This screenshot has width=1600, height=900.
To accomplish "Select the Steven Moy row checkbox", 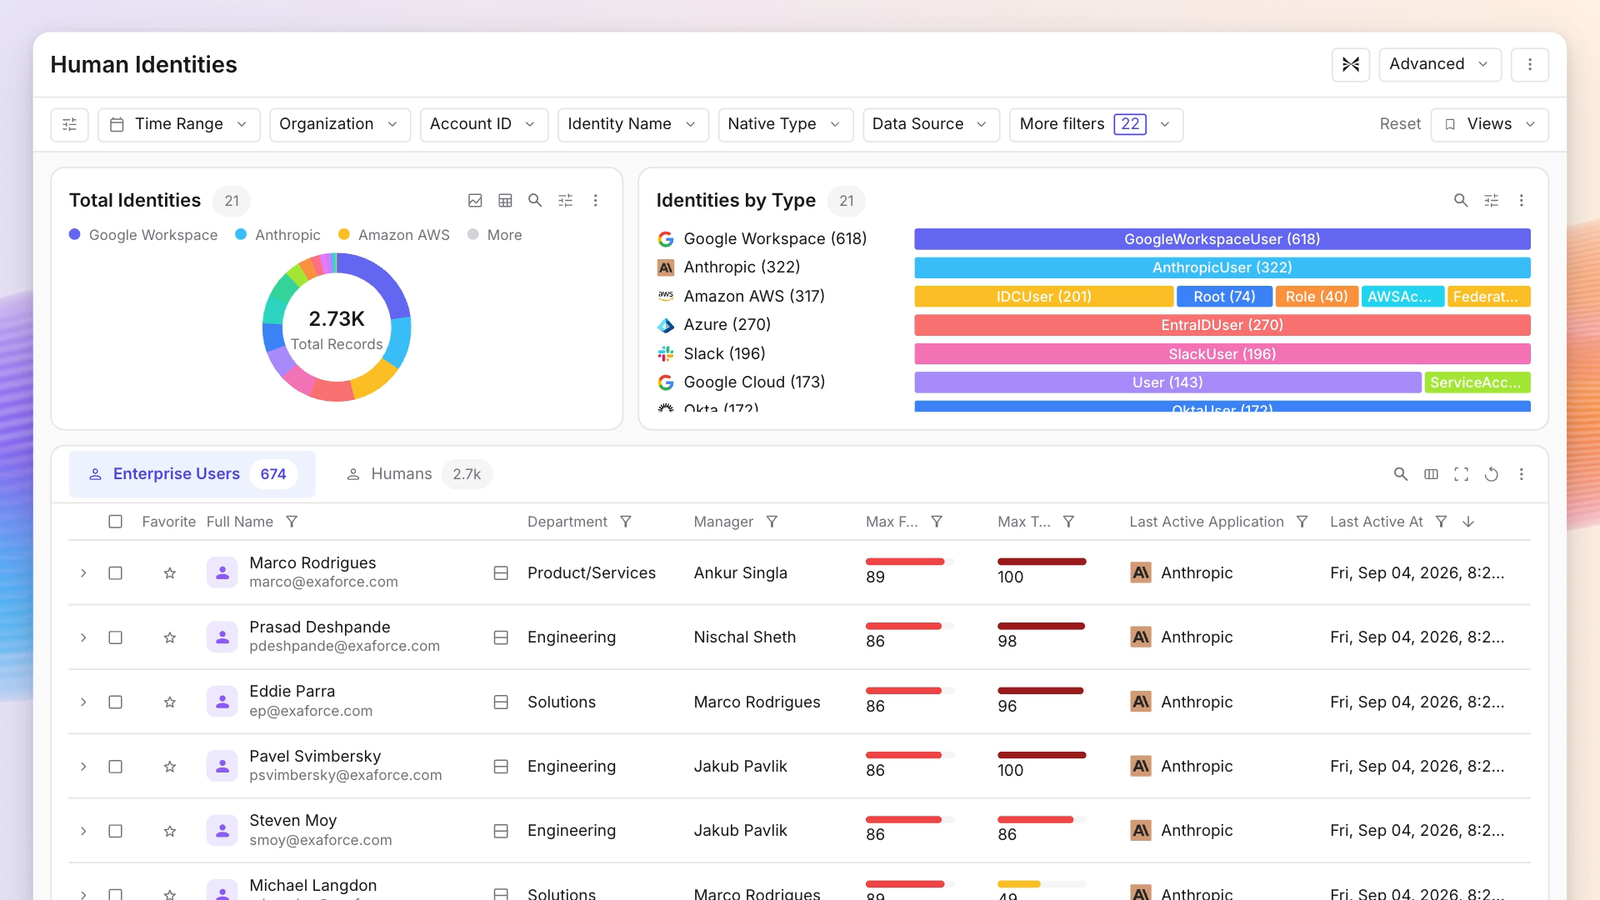I will pyautogui.click(x=116, y=831).
